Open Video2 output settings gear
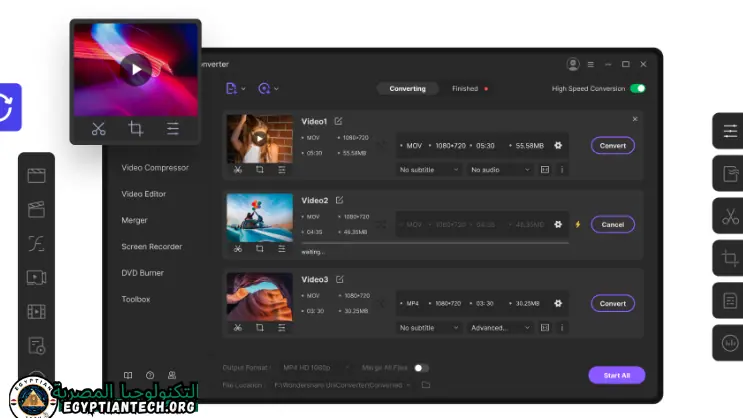 pyautogui.click(x=558, y=225)
